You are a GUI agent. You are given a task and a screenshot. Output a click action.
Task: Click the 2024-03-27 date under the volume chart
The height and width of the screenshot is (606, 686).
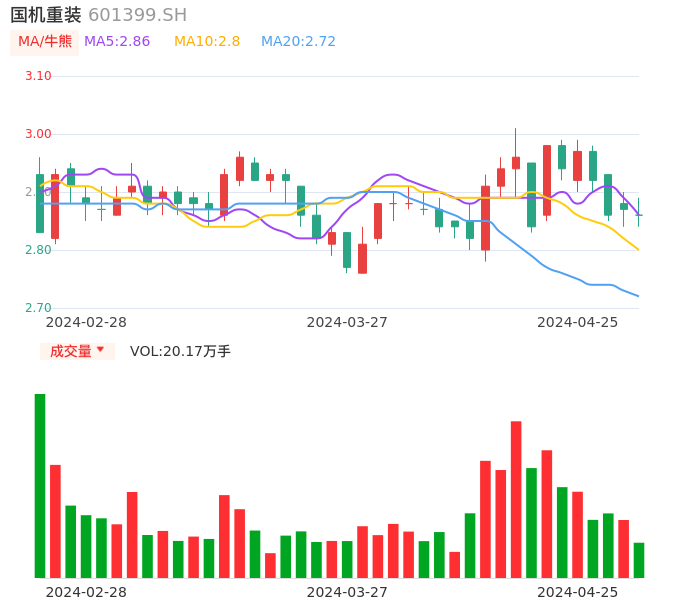tap(347, 592)
